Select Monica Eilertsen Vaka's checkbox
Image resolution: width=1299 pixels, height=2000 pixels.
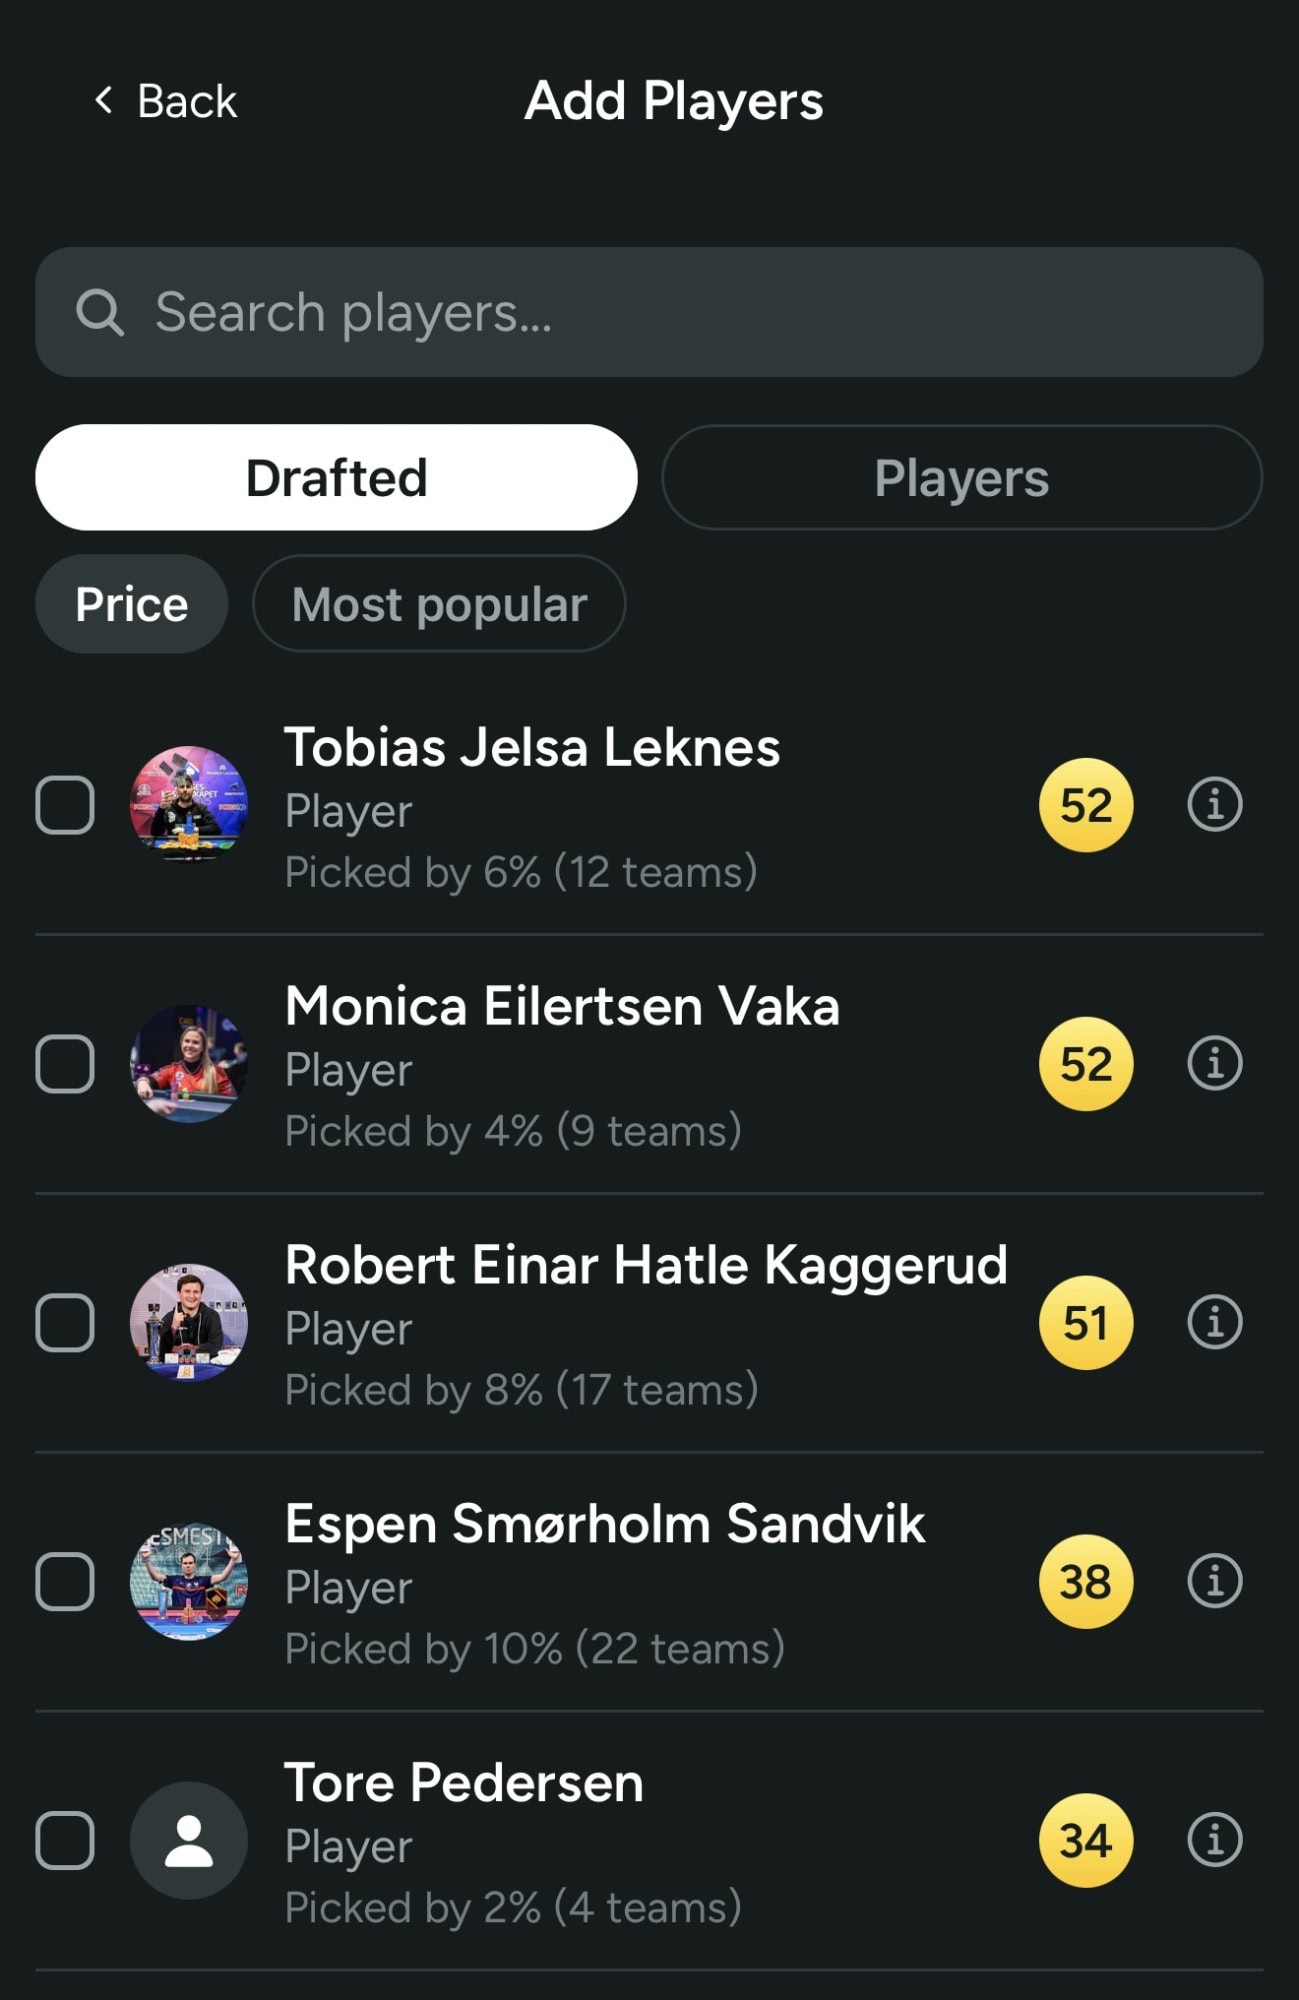[x=65, y=1063]
